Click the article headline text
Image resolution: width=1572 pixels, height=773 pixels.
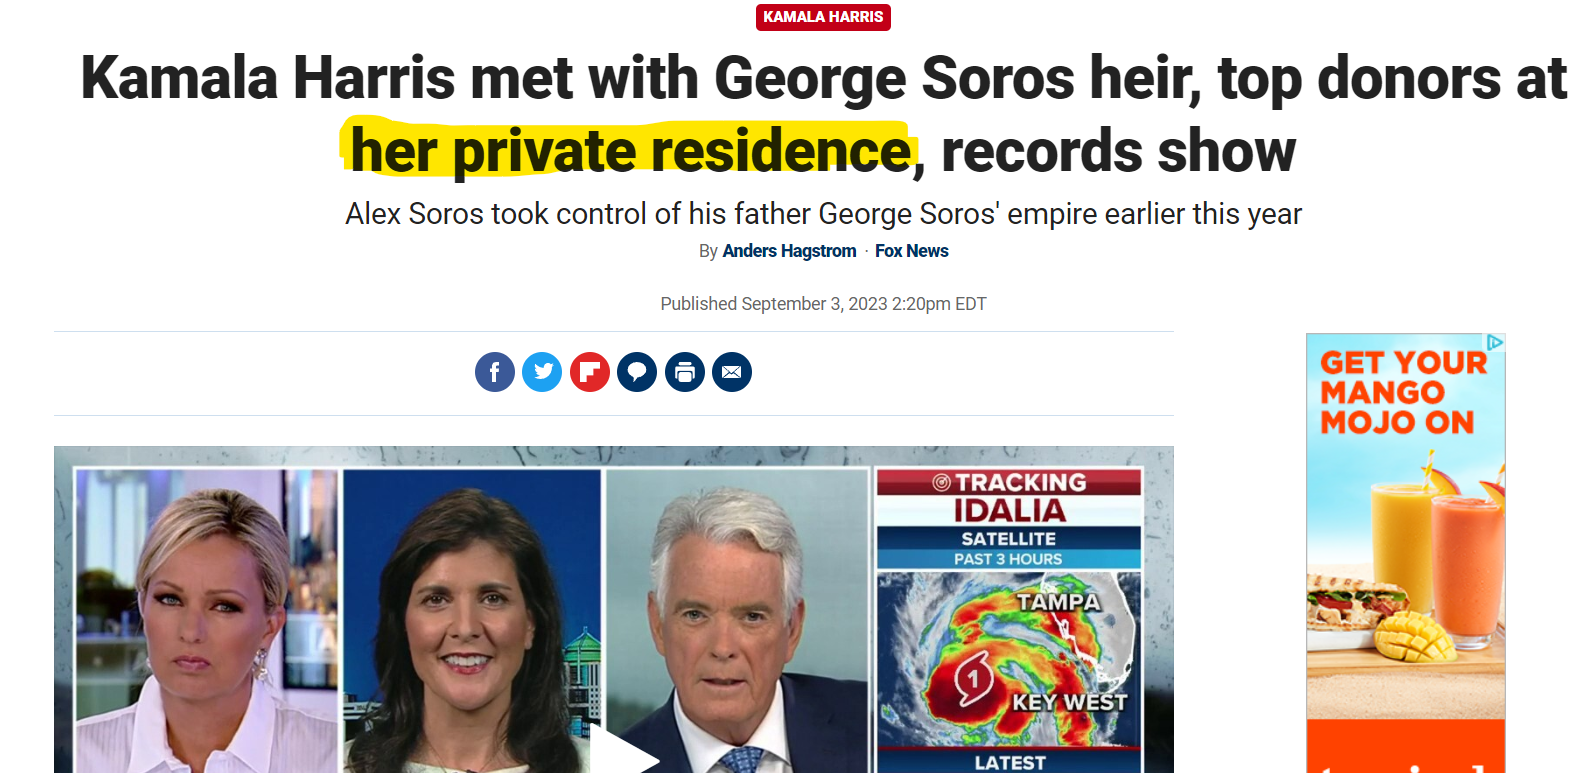click(x=823, y=114)
